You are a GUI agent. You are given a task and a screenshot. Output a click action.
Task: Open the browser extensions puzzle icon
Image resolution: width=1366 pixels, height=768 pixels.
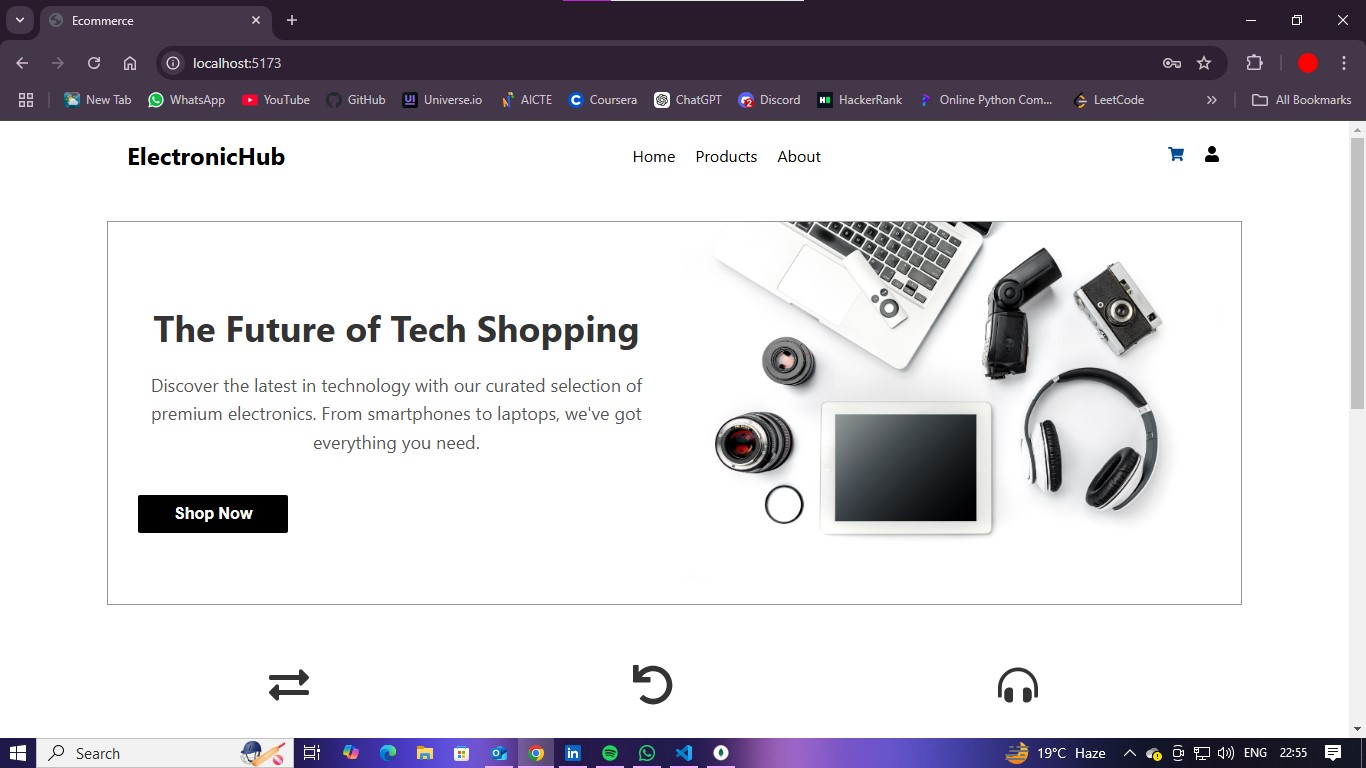[x=1254, y=63]
